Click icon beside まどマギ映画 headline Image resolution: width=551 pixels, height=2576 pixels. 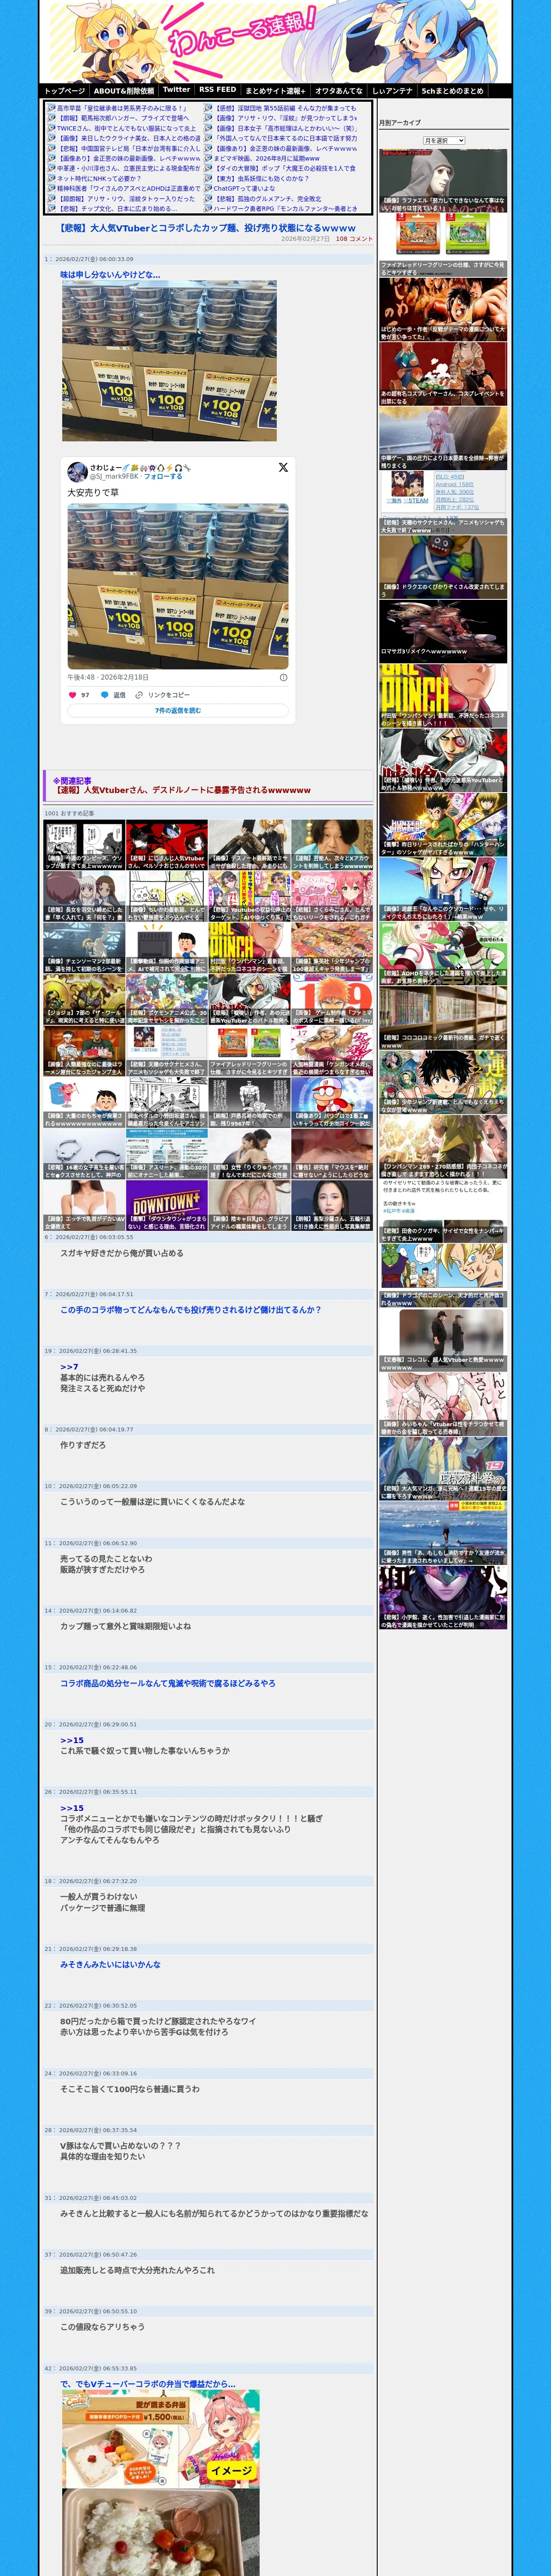(x=208, y=158)
